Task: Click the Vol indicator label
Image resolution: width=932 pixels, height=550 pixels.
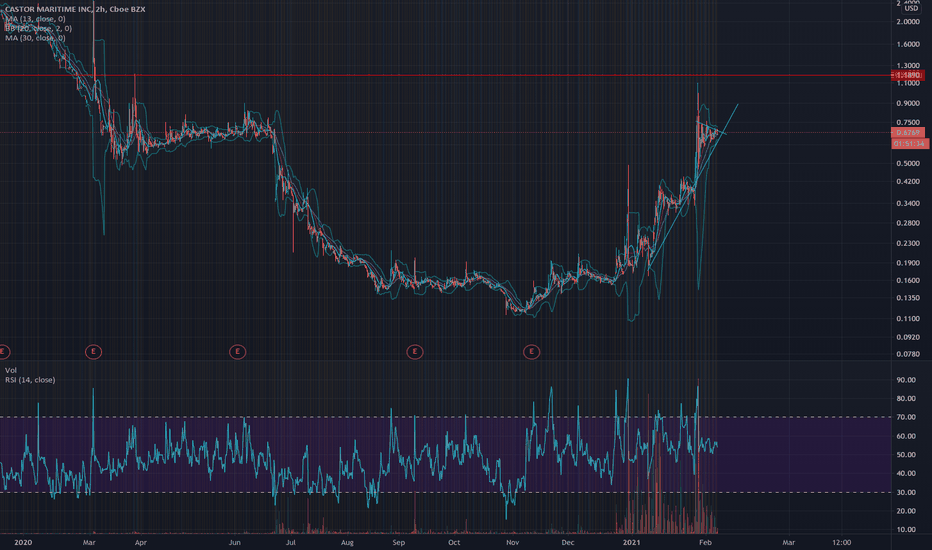Action: click(11, 370)
